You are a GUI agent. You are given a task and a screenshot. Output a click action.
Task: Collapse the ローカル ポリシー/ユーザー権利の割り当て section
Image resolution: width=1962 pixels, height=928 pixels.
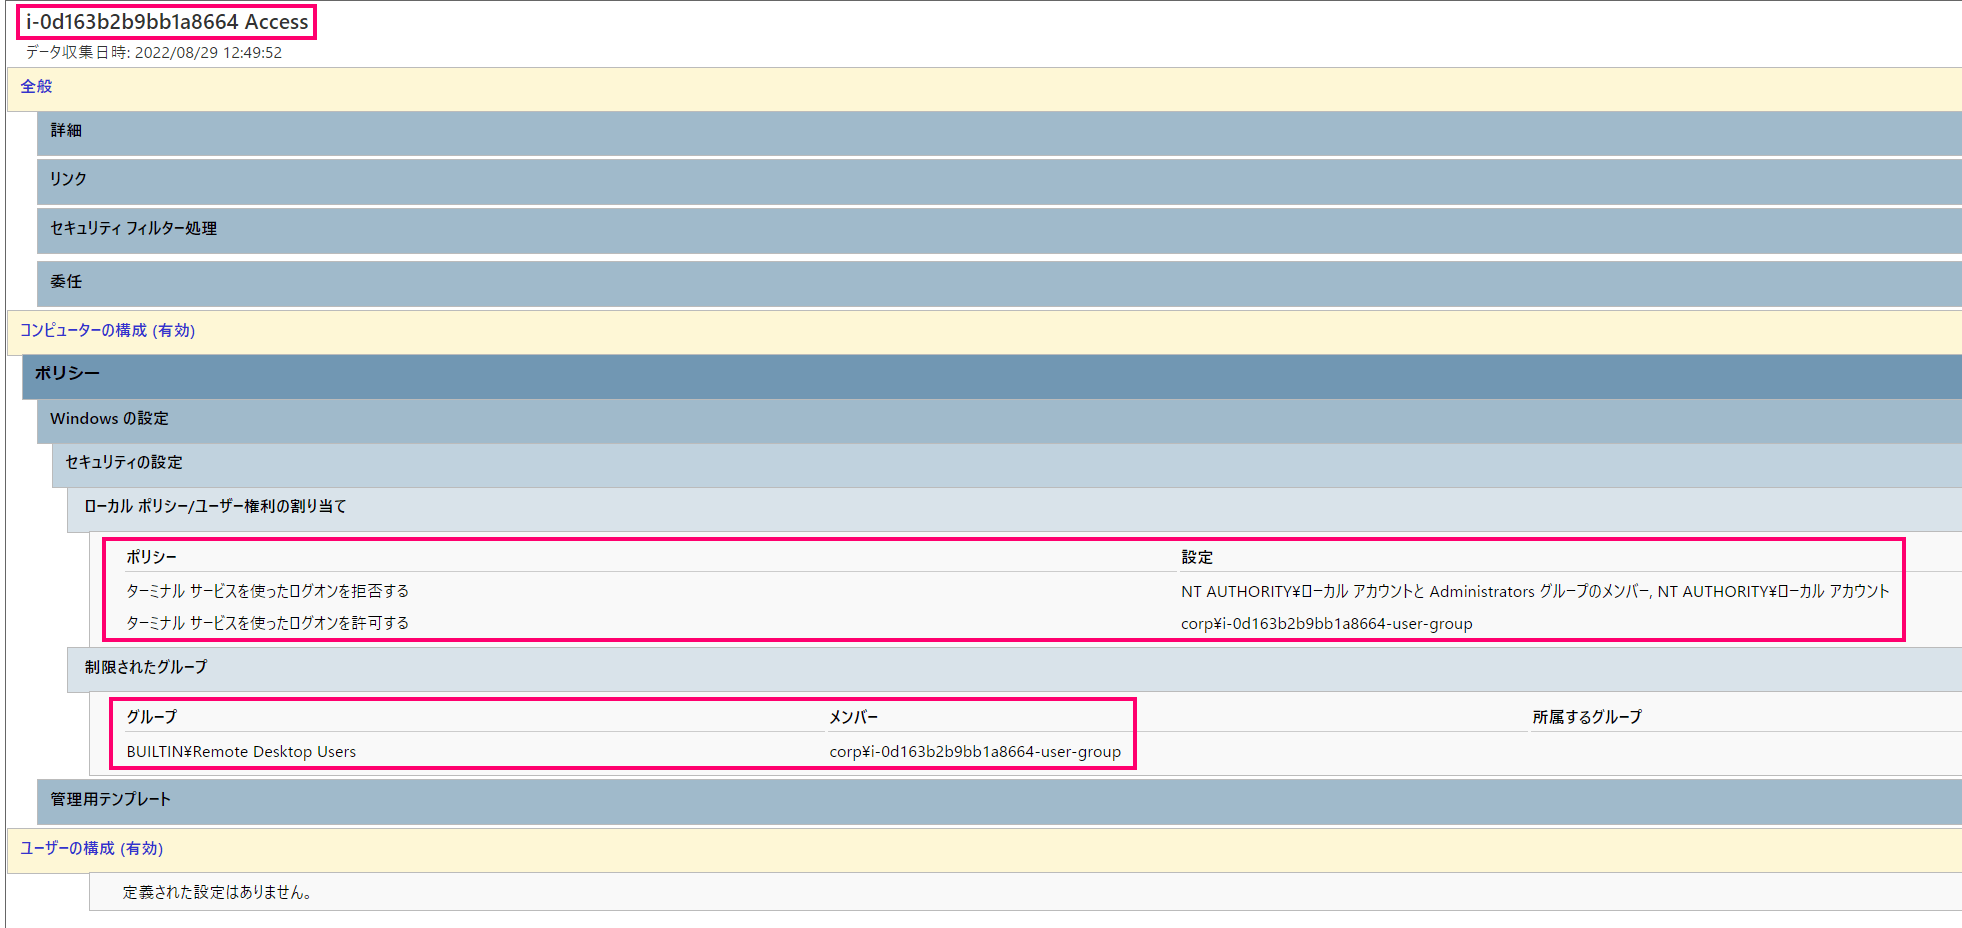click(x=213, y=507)
